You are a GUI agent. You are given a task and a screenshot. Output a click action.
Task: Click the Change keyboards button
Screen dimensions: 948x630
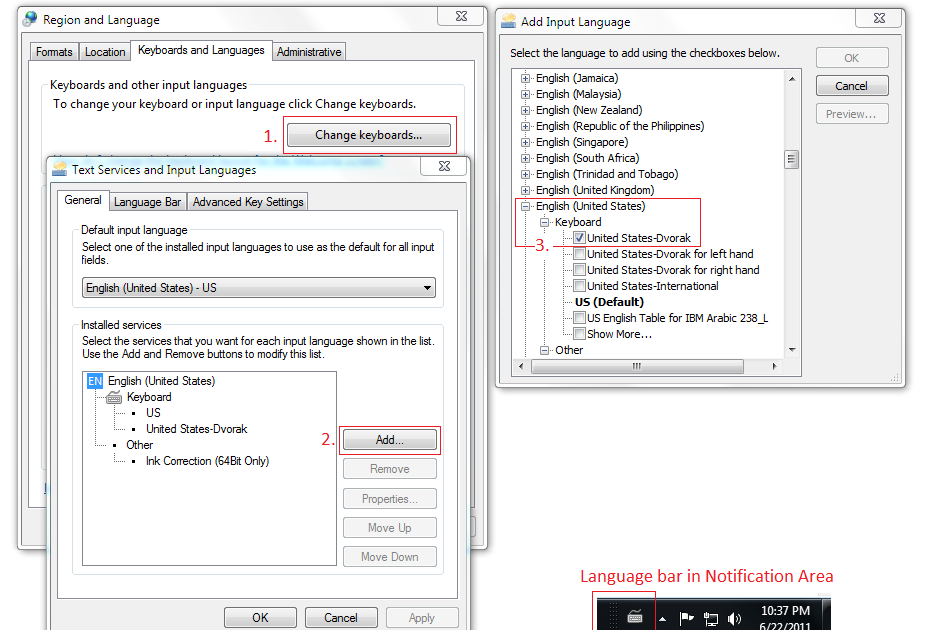click(x=367, y=133)
